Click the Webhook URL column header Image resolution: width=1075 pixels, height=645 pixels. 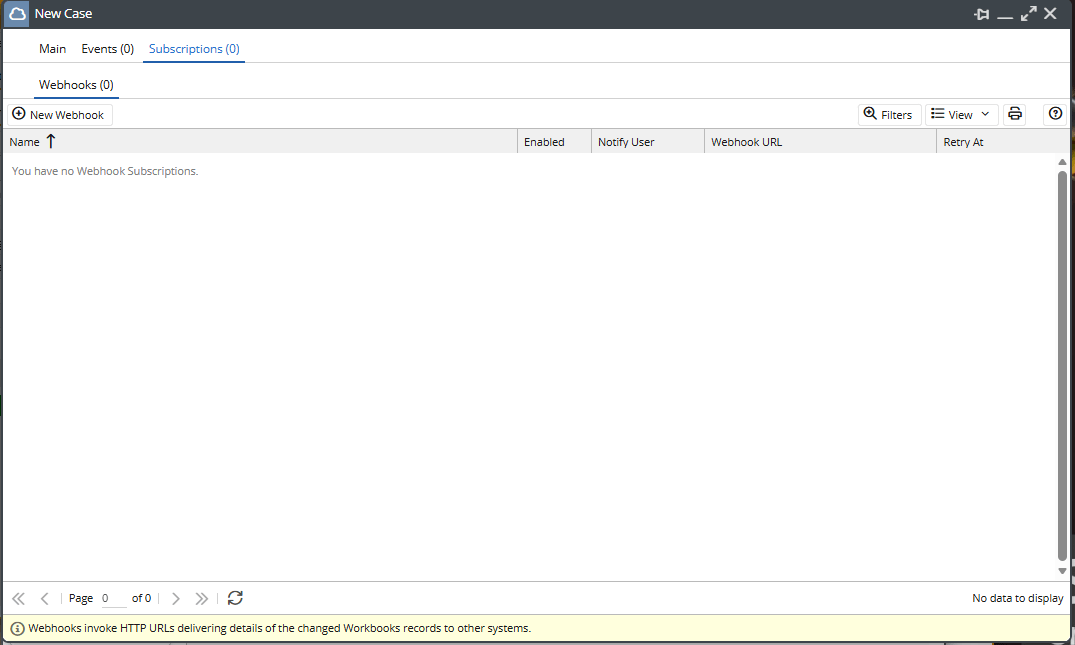(747, 142)
